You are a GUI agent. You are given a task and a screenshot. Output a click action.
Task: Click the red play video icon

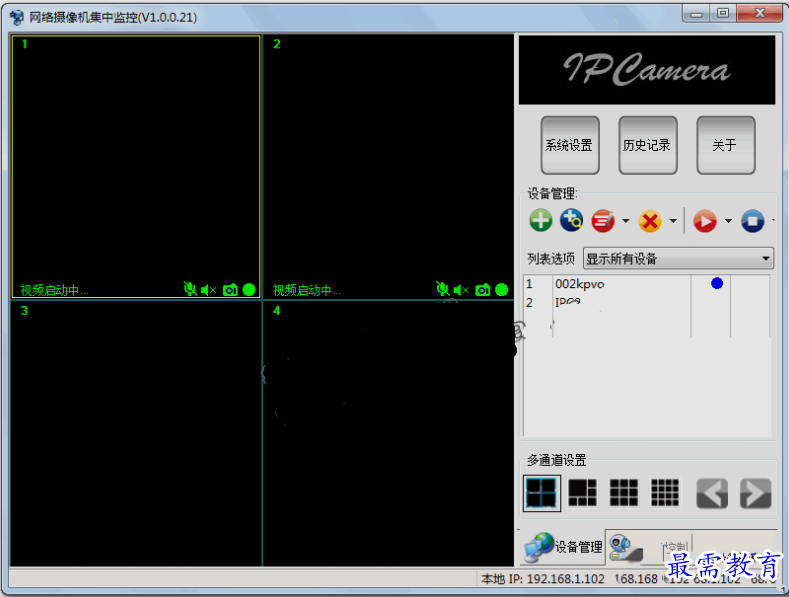click(x=705, y=220)
